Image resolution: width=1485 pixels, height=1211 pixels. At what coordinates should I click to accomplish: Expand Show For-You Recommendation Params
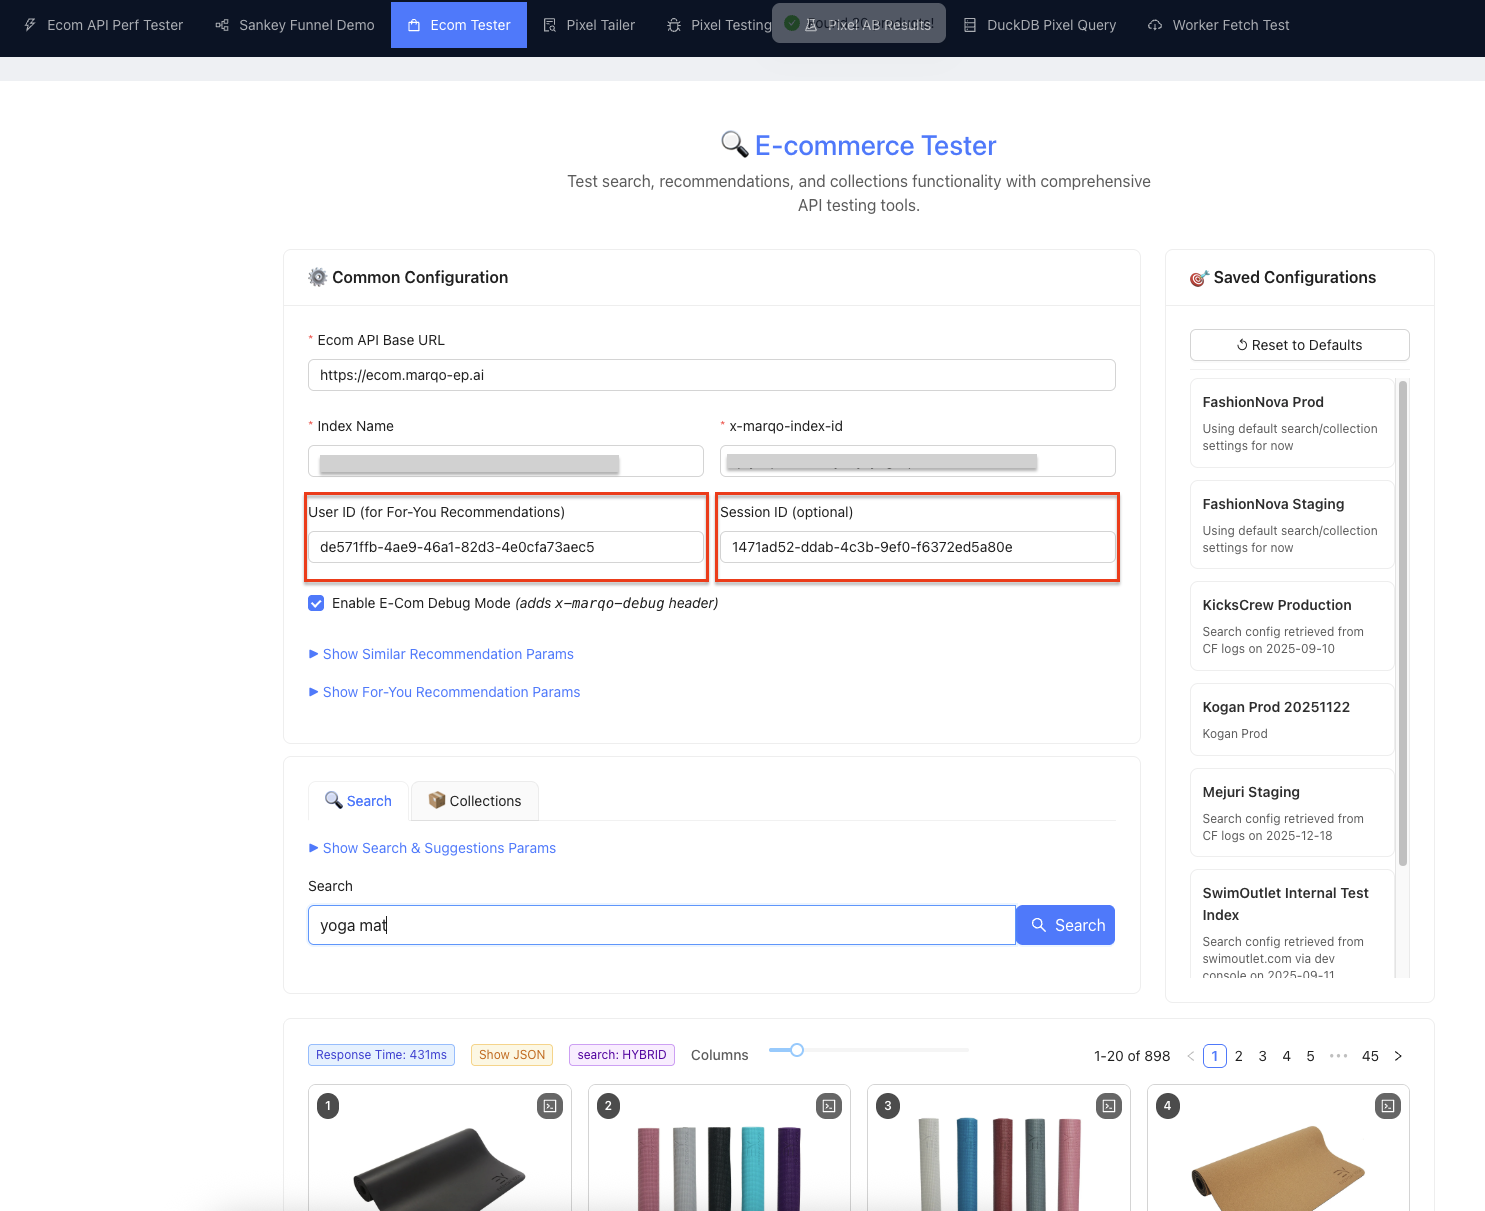[450, 692]
